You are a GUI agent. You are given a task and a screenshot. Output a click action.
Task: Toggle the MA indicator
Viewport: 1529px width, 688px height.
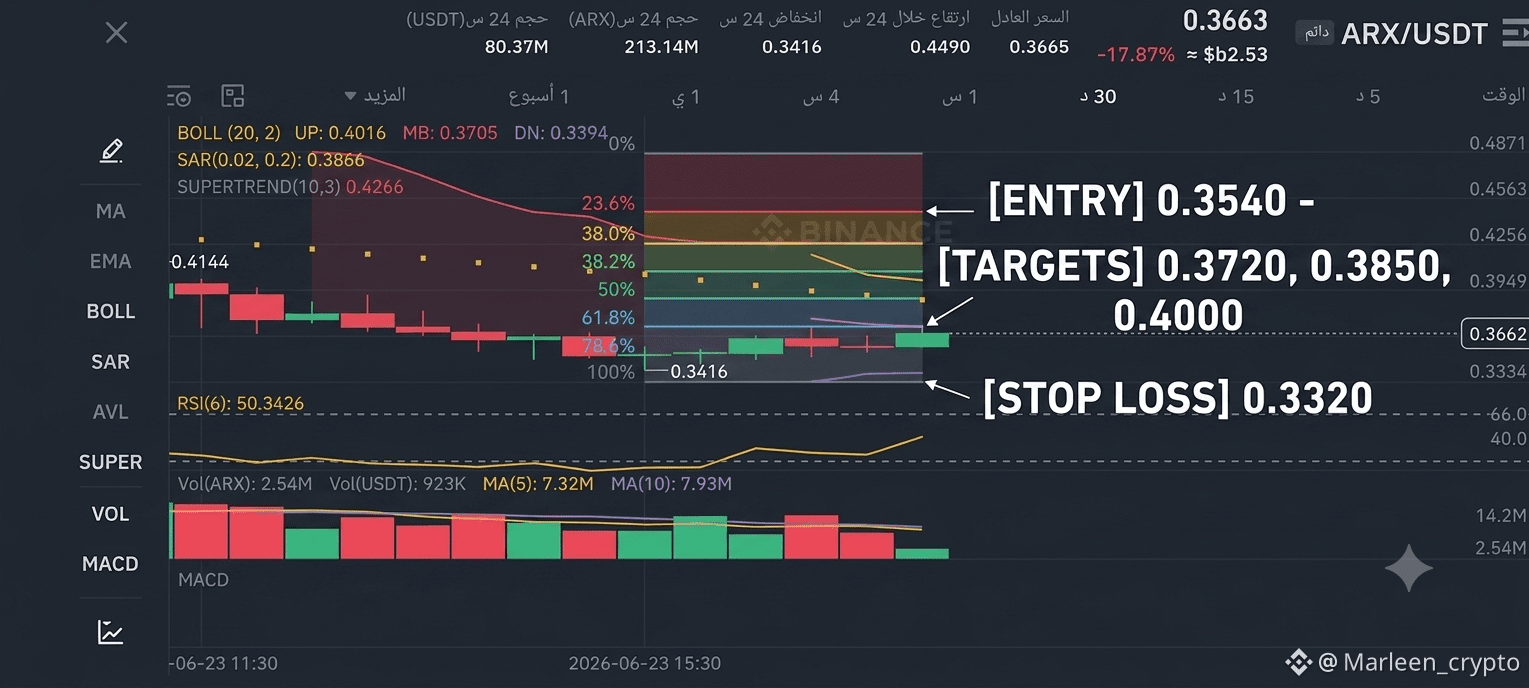point(110,211)
